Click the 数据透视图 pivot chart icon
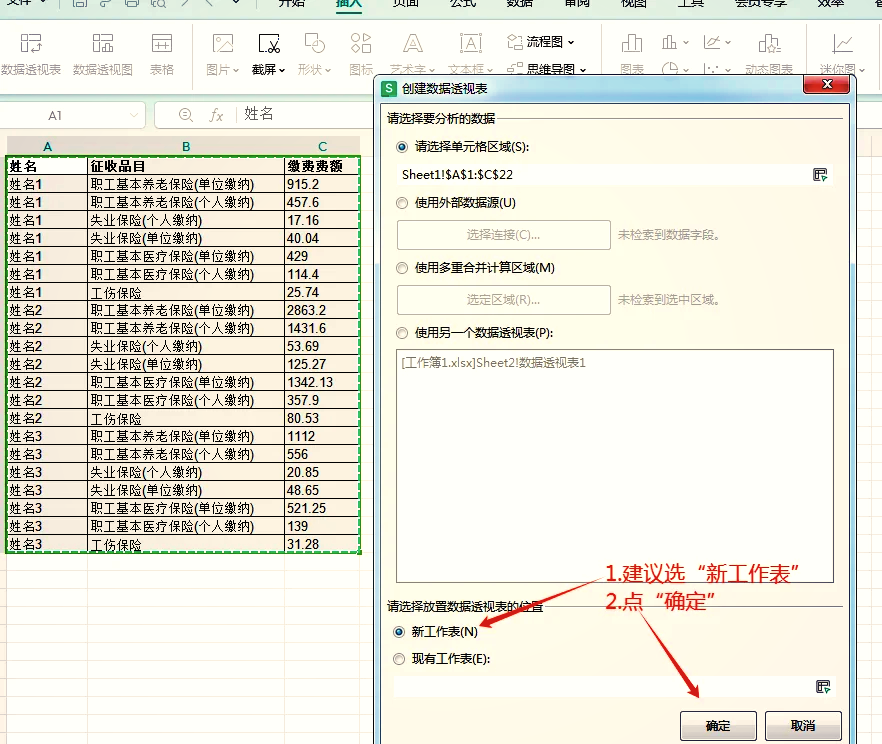The image size is (882, 744). (x=102, y=43)
